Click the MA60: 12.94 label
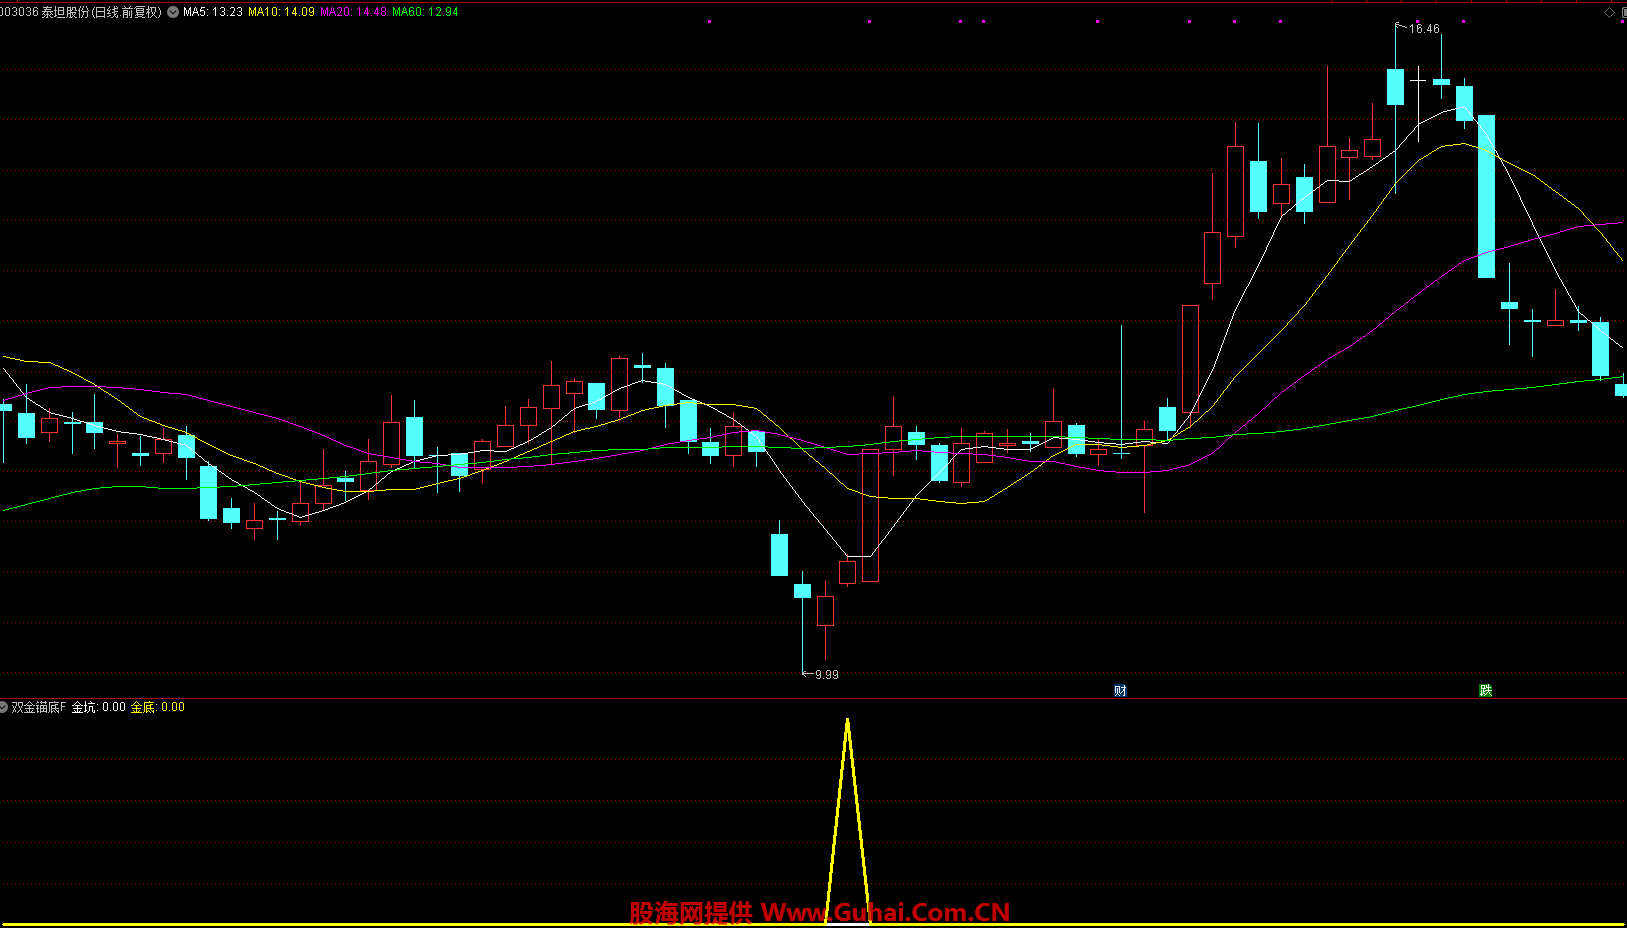The image size is (1627, 928). click(x=425, y=12)
